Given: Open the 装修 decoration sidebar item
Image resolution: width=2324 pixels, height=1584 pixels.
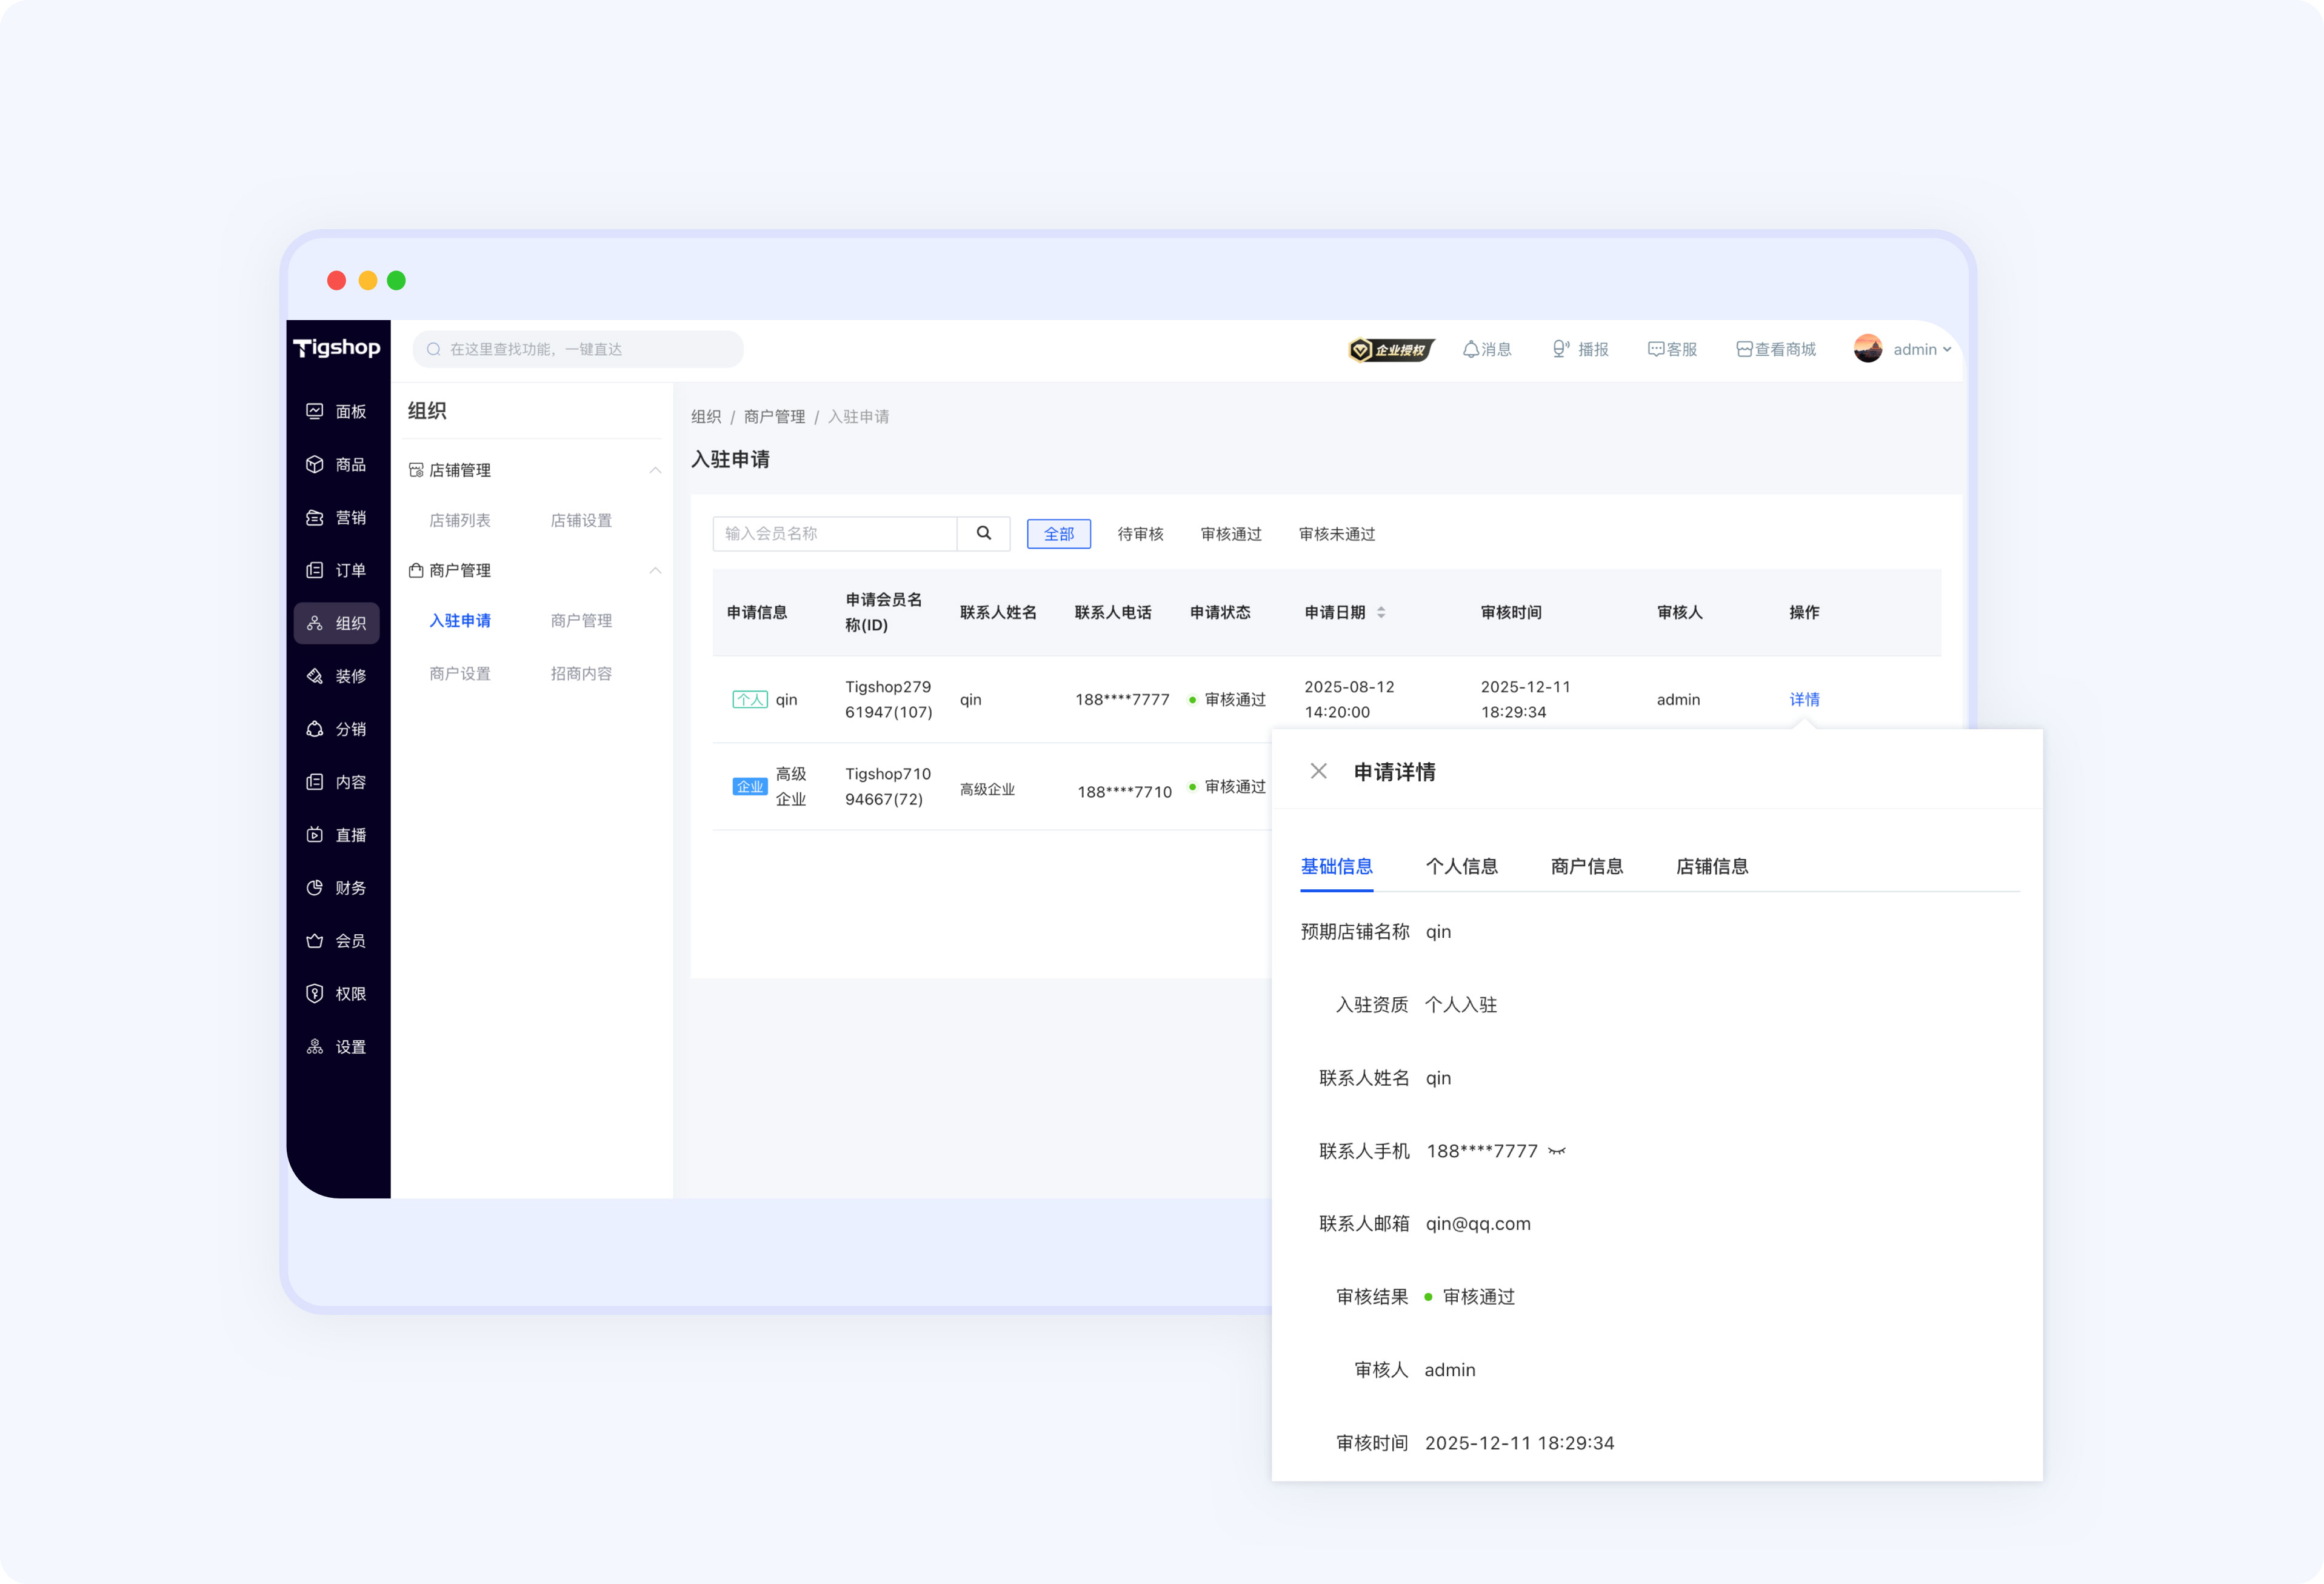Looking at the screenshot, I should [336, 676].
